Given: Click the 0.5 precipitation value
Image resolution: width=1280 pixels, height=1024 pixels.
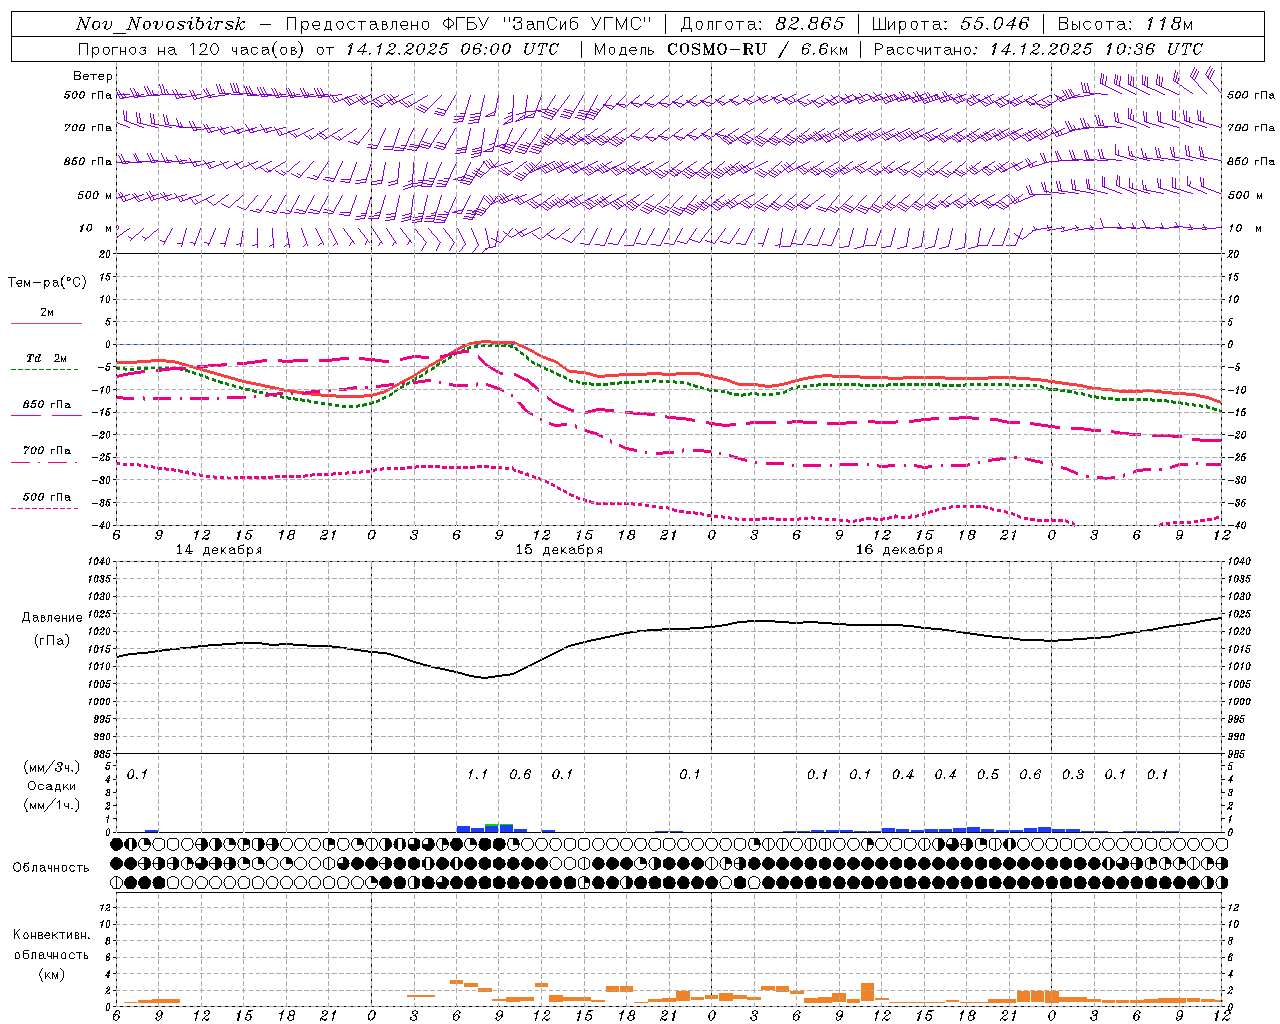Looking at the screenshot, I should 988,774.
